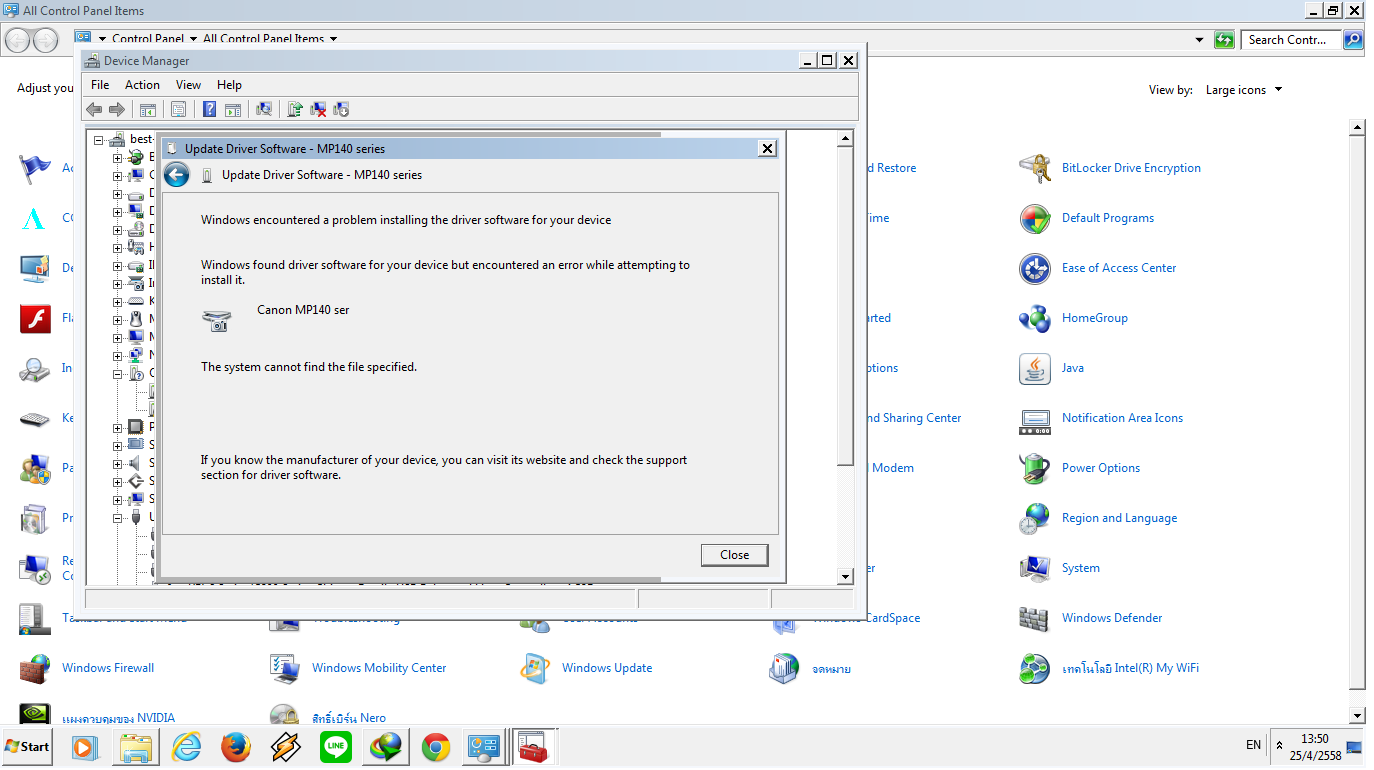The height and width of the screenshot is (770, 1374).
Task: Expand the tree node with the mouse icon
Action: (117, 320)
